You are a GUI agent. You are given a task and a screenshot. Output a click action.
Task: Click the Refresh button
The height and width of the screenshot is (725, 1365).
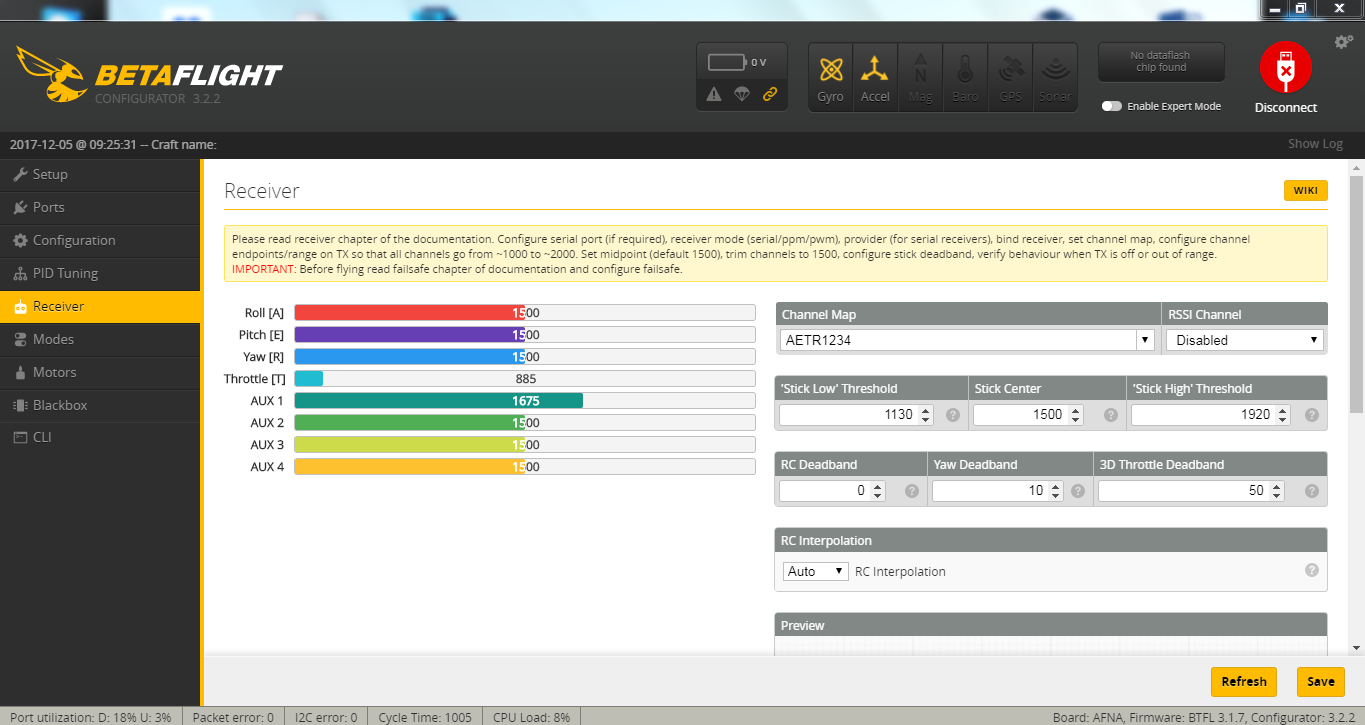coord(1244,681)
